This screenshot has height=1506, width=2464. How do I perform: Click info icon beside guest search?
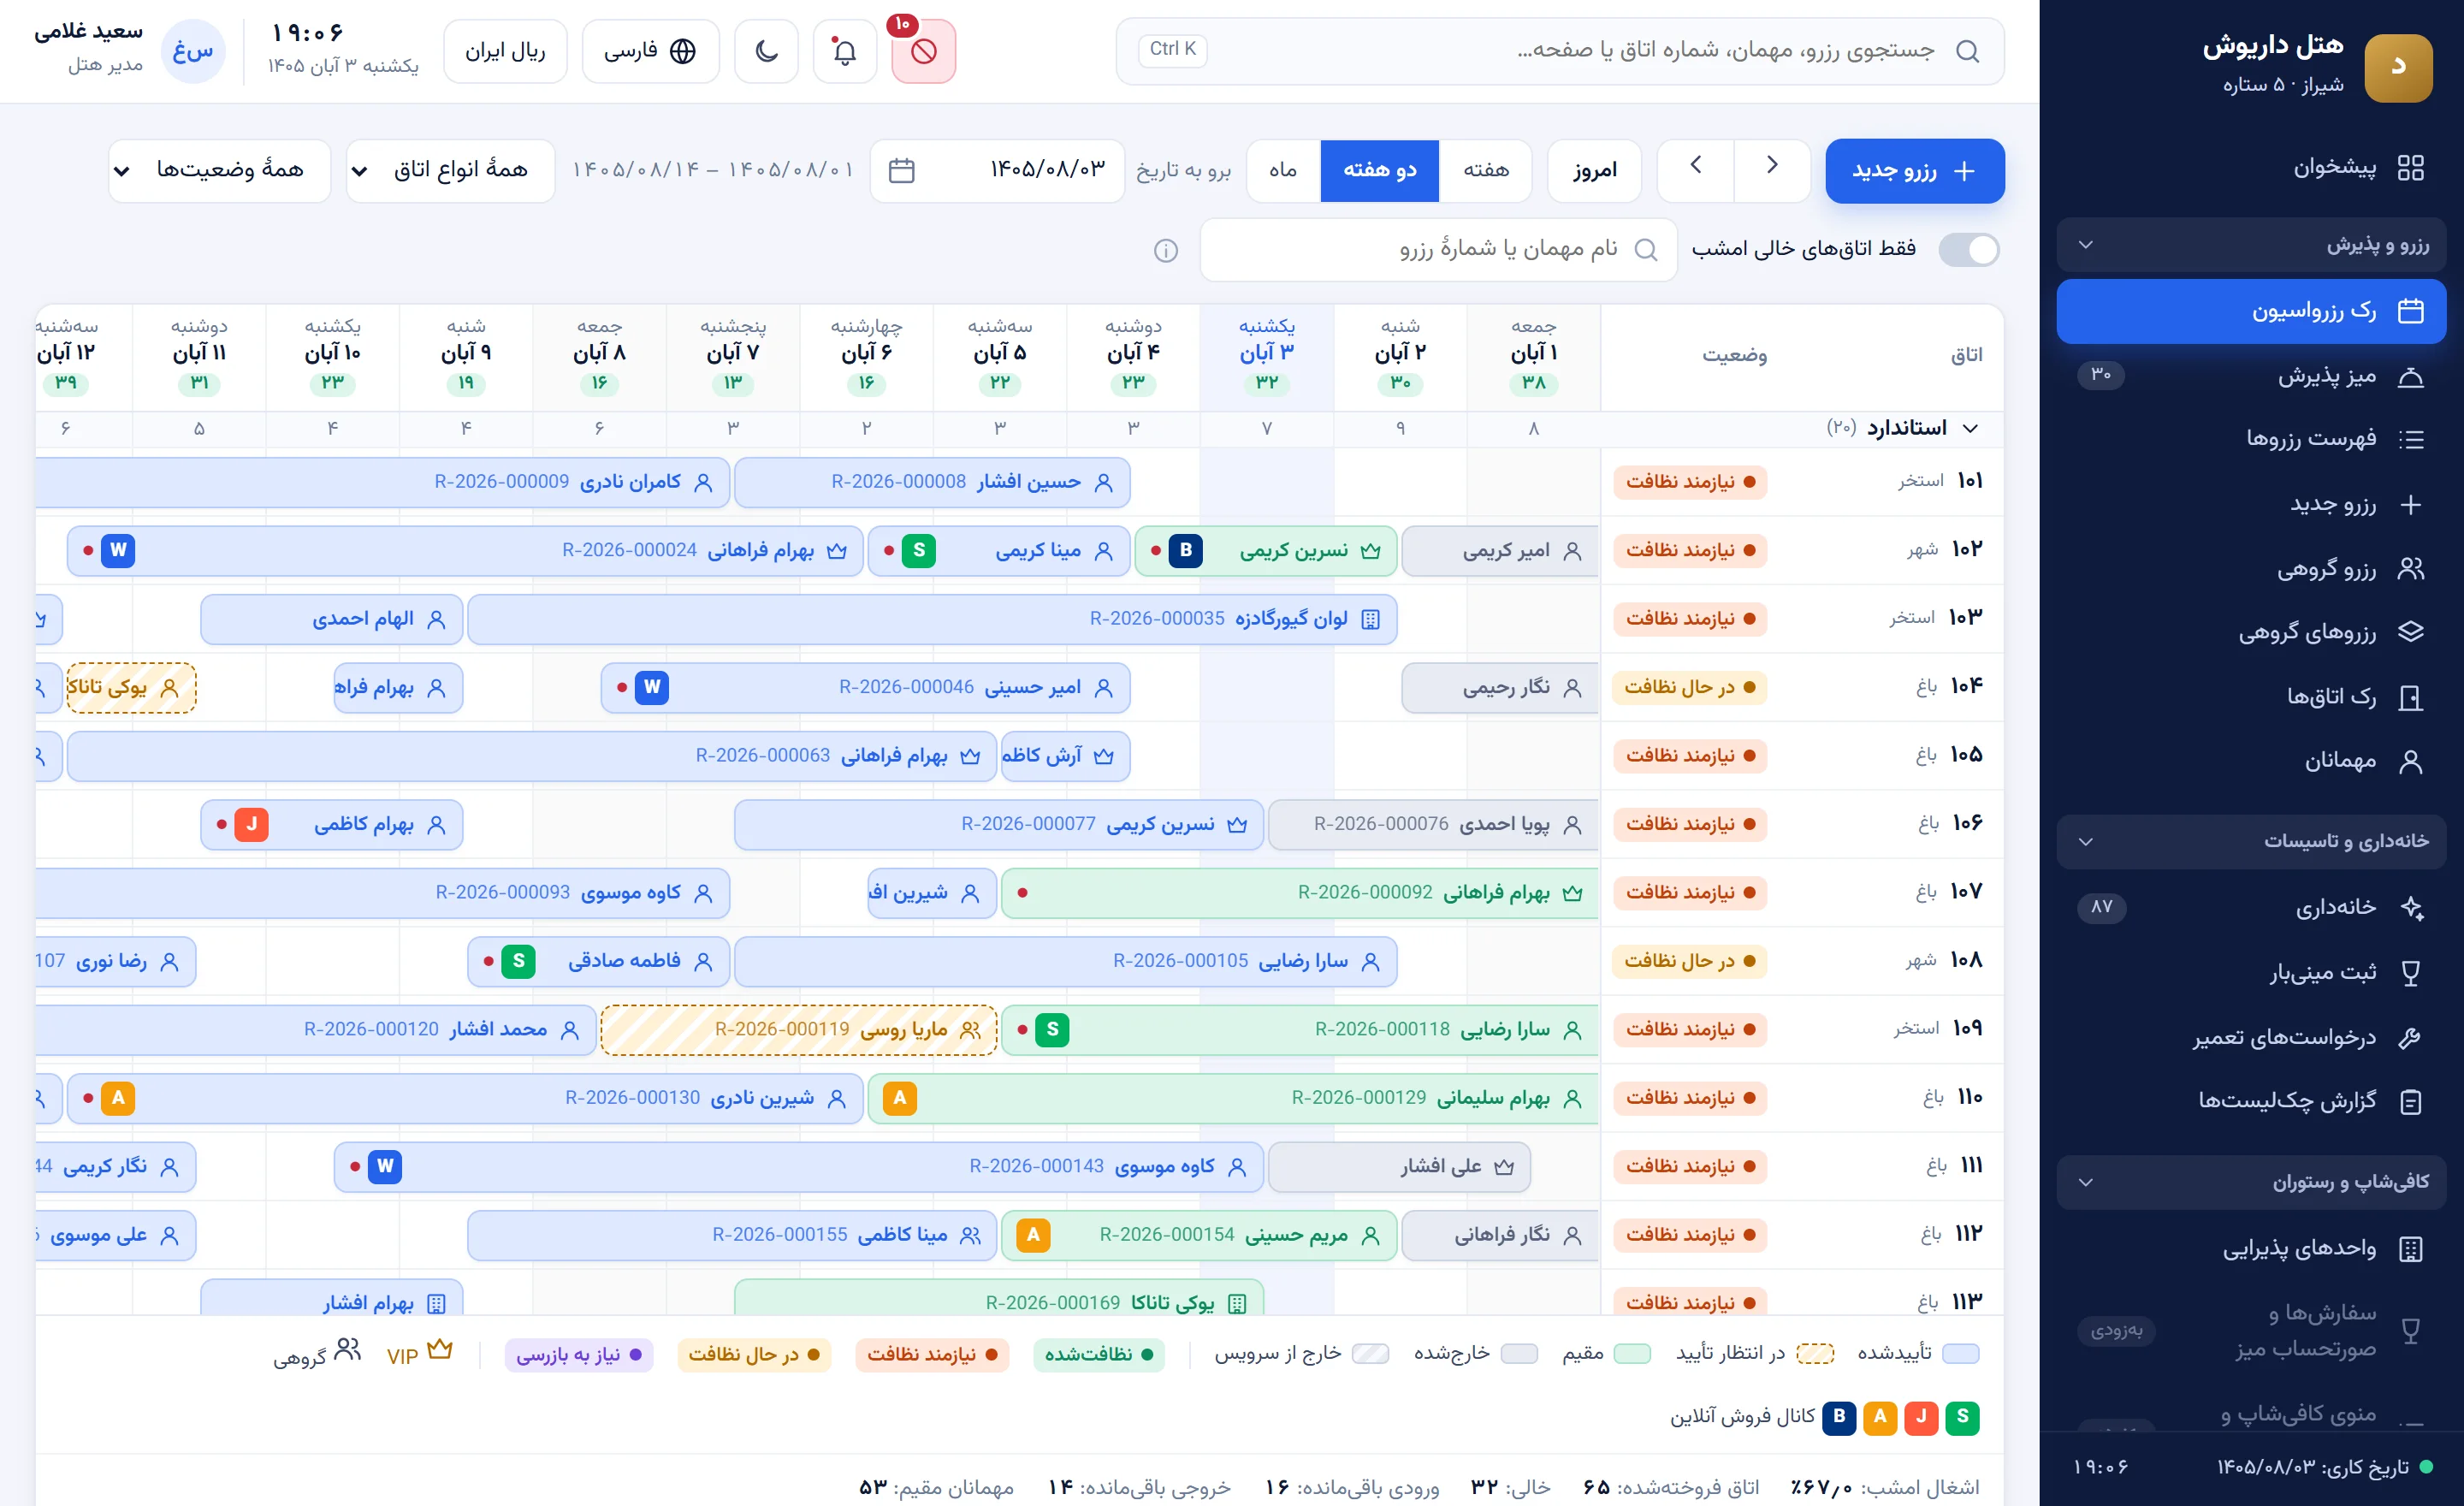click(x=1165, y=250)
